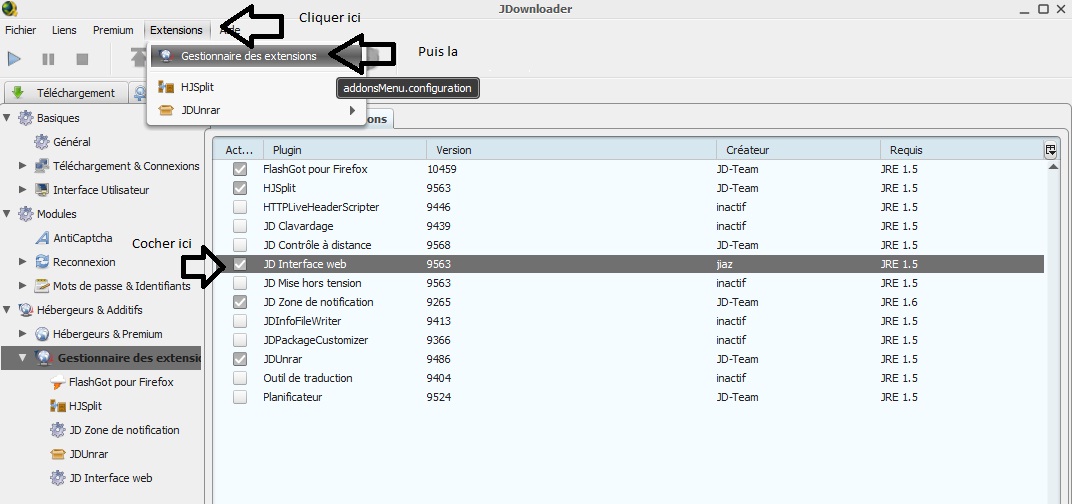This screenshot has width=1072, height=504.
Task: Enable the JD Interface web checkbox
Action: point(240,264)
